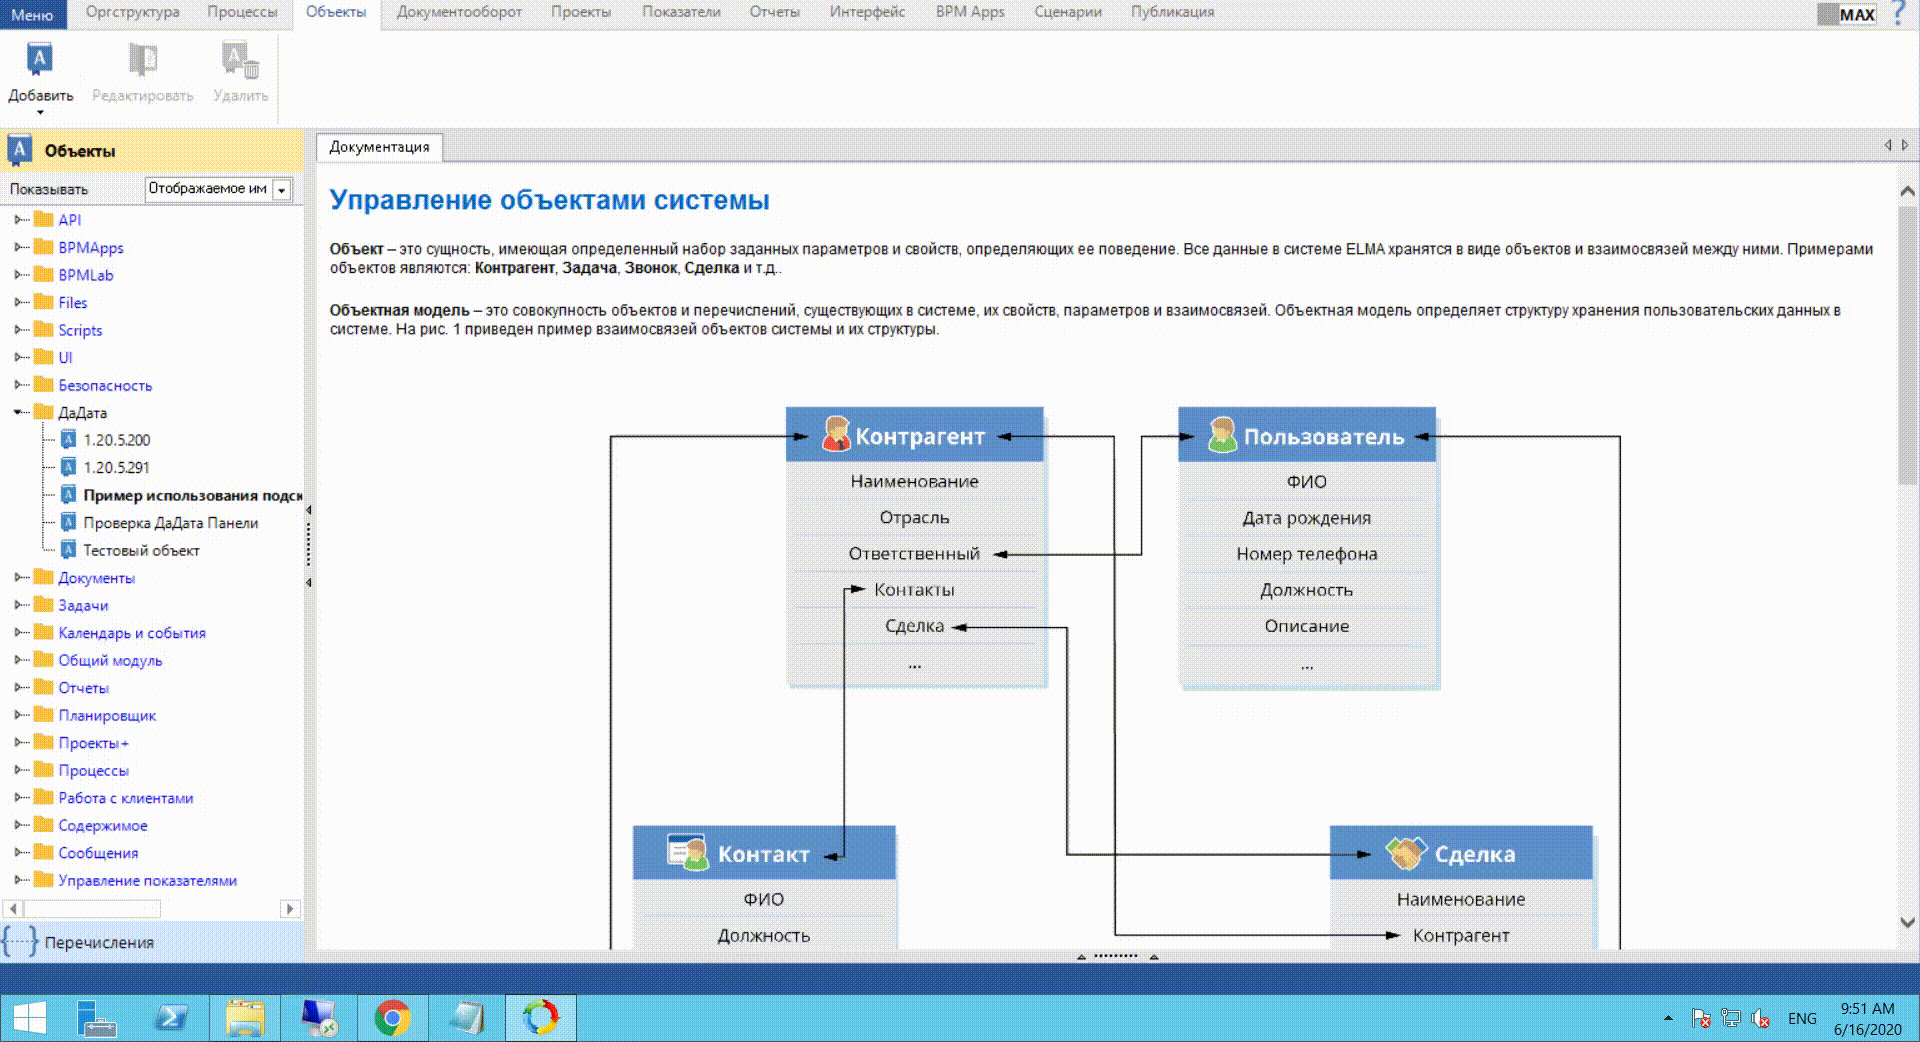
Task: Launch Google Chrome from the taskbar
Action: 392,1018
